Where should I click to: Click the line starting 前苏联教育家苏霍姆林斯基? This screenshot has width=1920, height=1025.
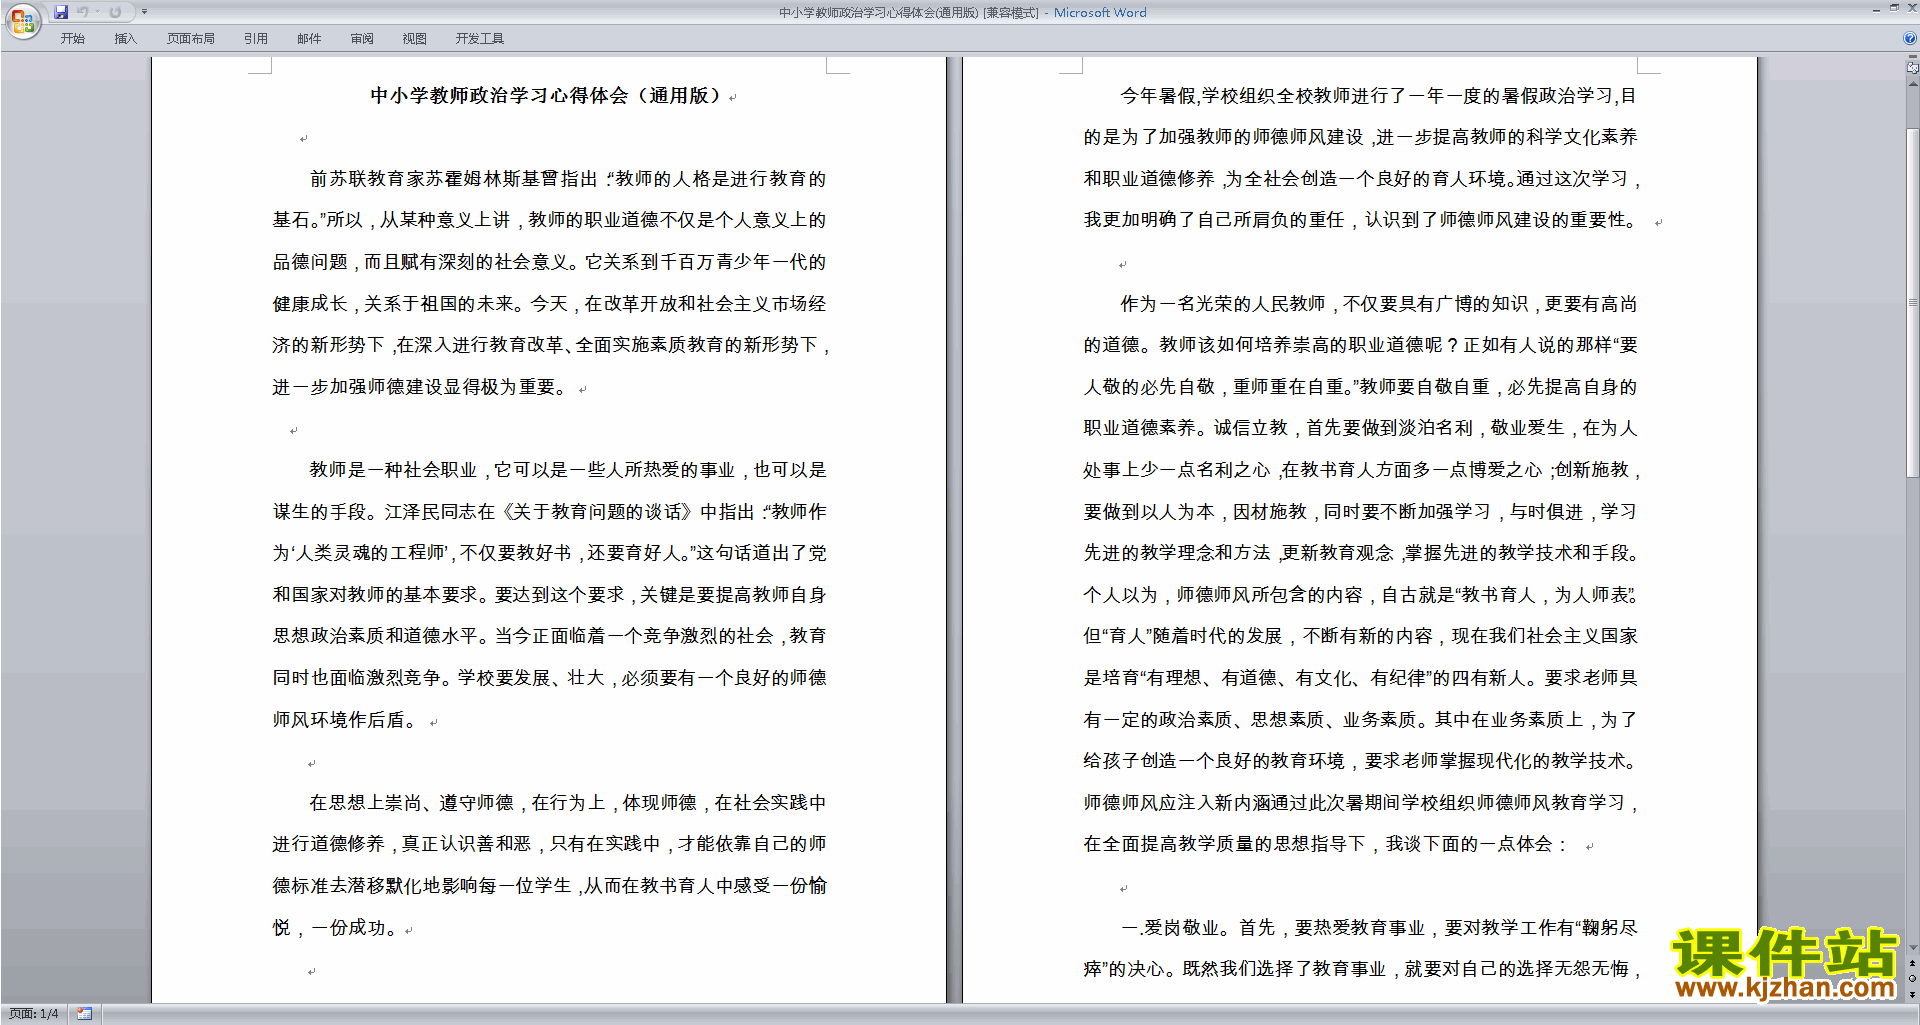568,179
